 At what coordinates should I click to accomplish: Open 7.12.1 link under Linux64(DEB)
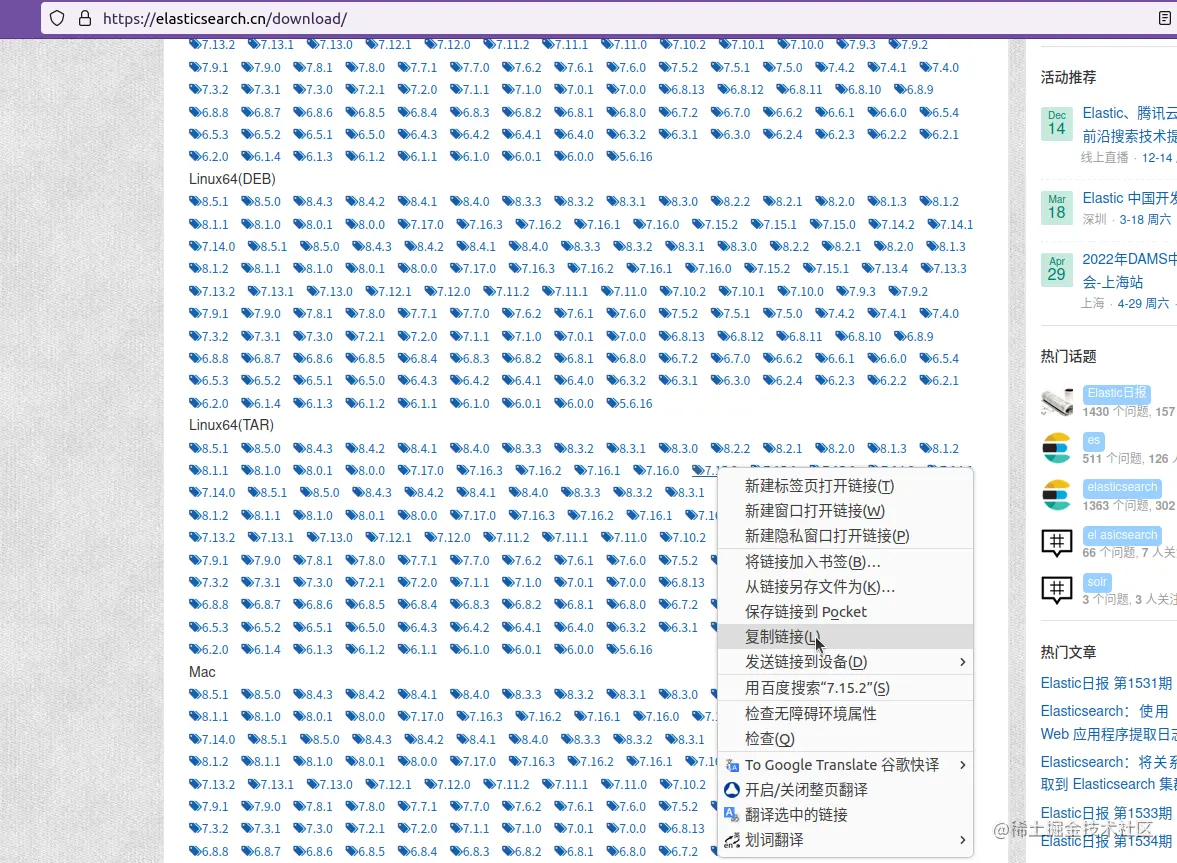388,291
